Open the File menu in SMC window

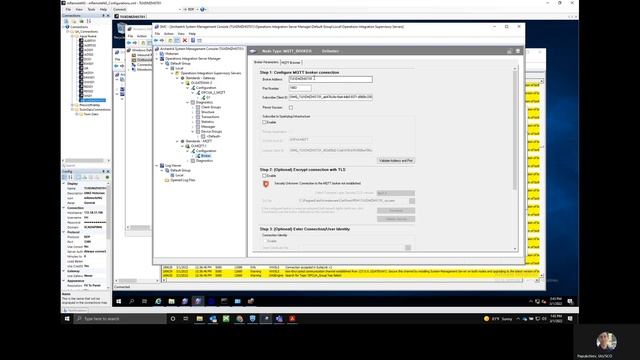[157, 33]
